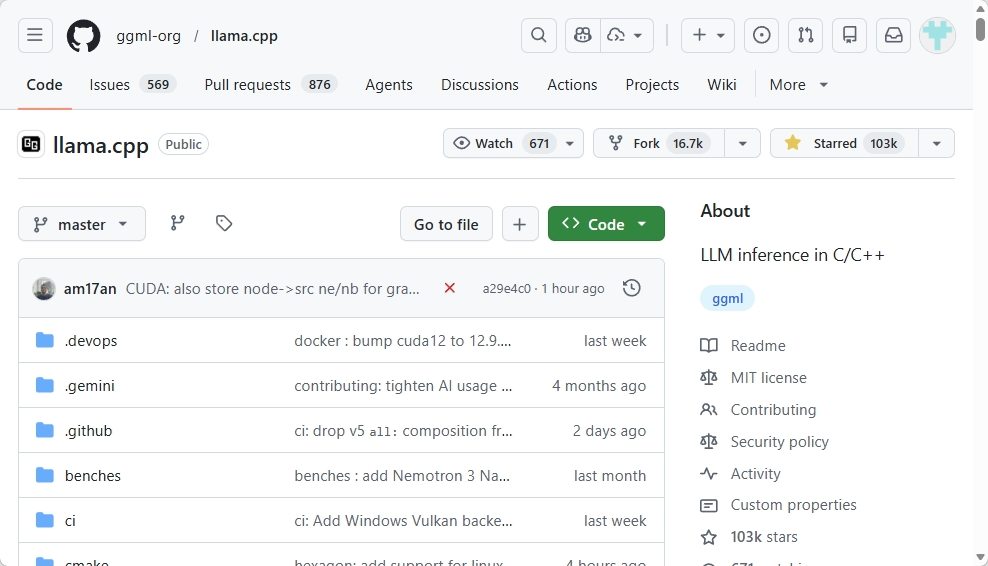The height and width of the screenshot is (566, 988).
Task: Expand the green Code dropdown button
Action: (606, 224)
